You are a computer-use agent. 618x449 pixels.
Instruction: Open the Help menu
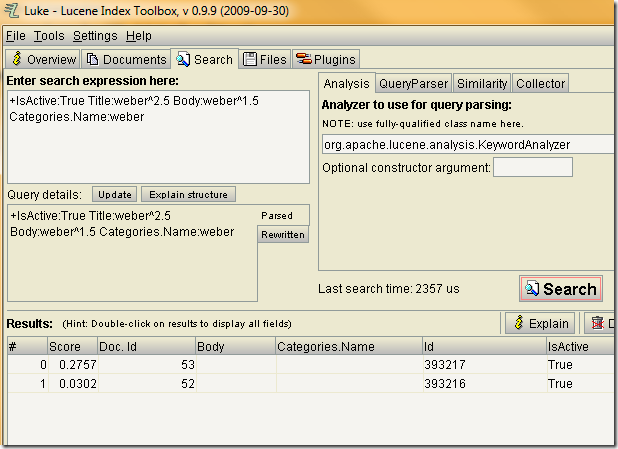(139, 36)
